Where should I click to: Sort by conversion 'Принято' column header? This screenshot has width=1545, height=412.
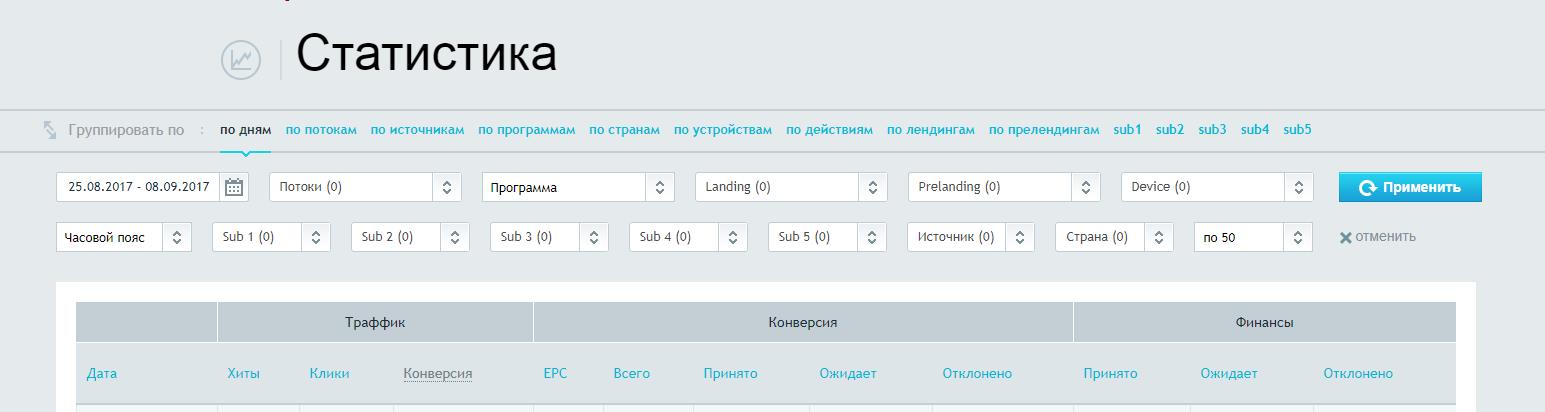point(730,373)
